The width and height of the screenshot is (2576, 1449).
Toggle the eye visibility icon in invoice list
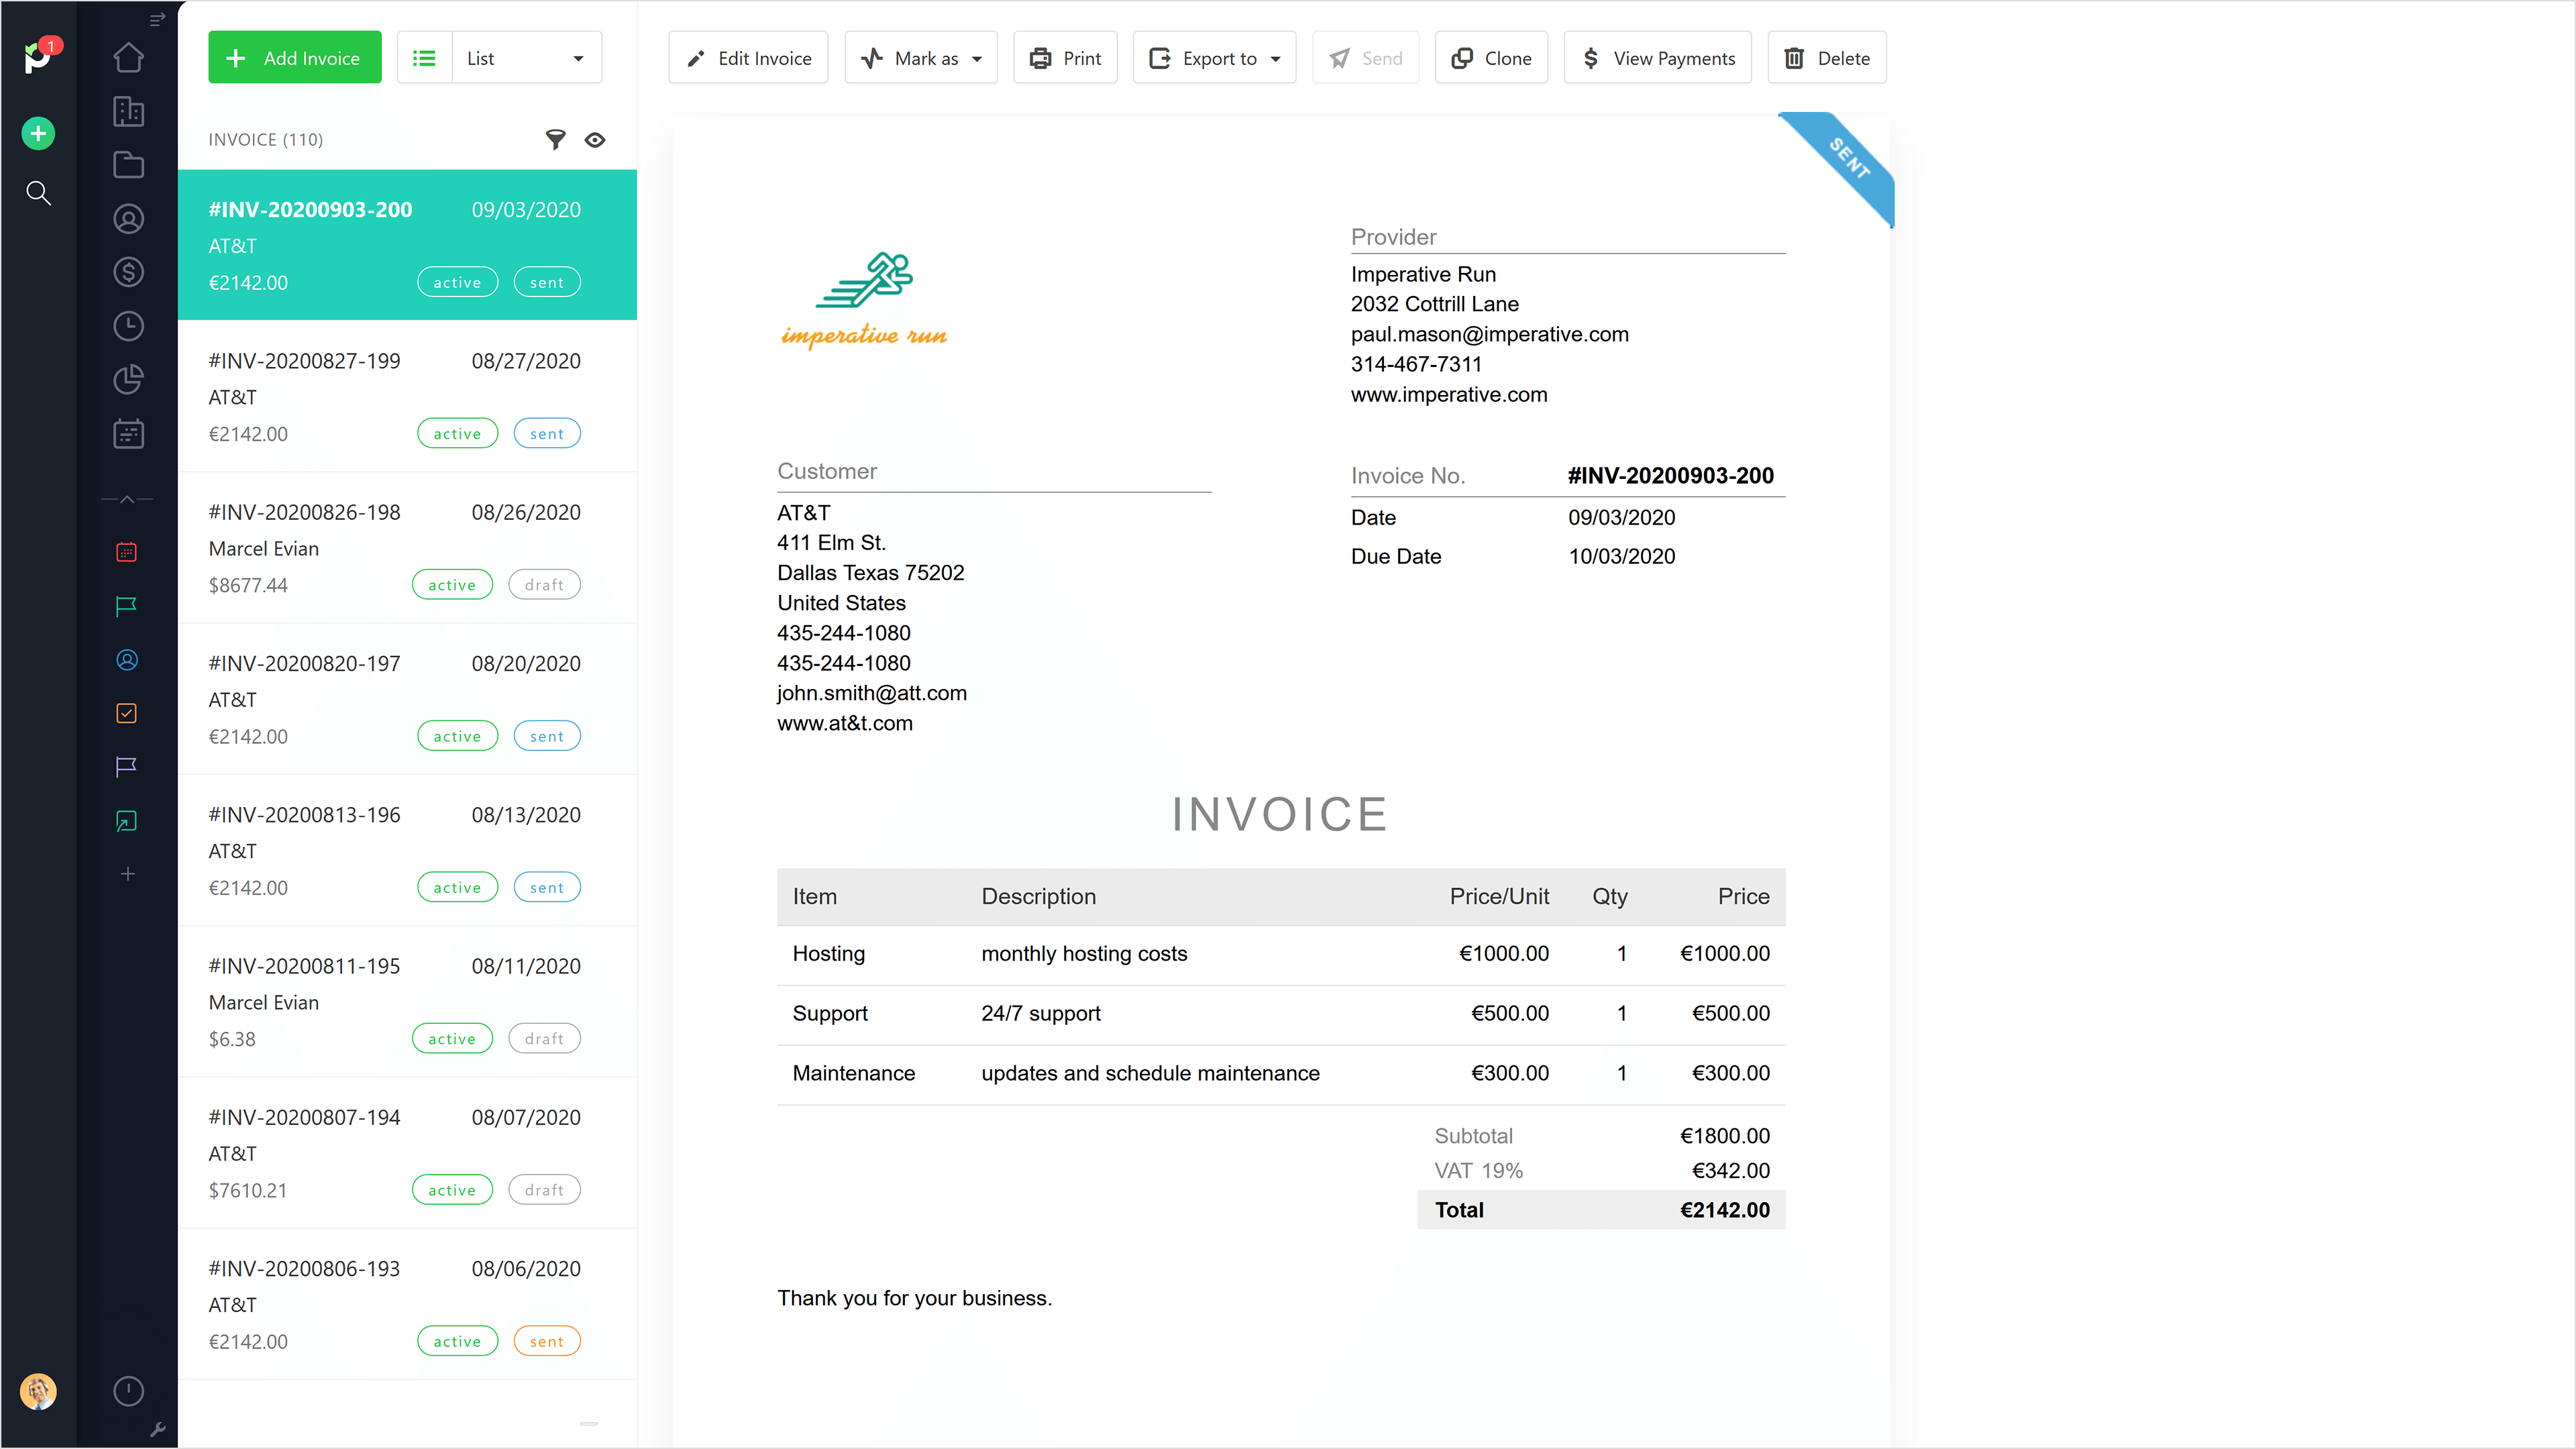pos(595,140)
